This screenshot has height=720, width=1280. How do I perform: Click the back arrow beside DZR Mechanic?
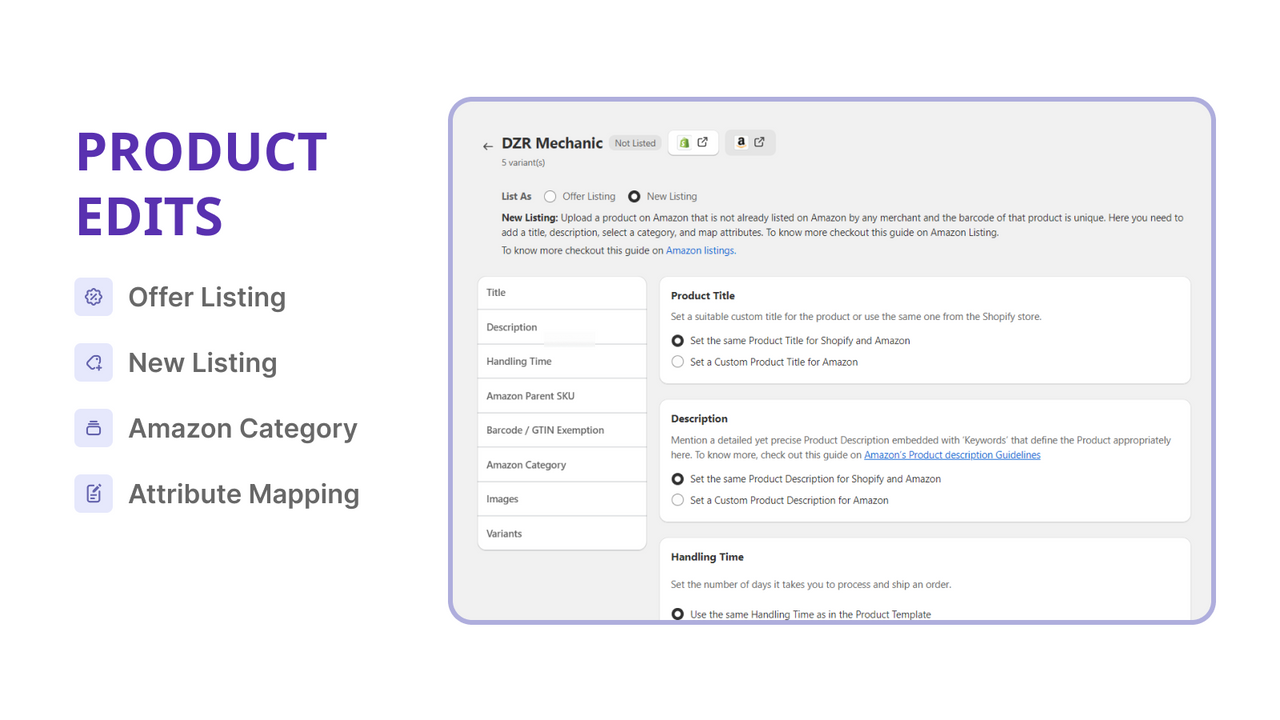[487, 146]
